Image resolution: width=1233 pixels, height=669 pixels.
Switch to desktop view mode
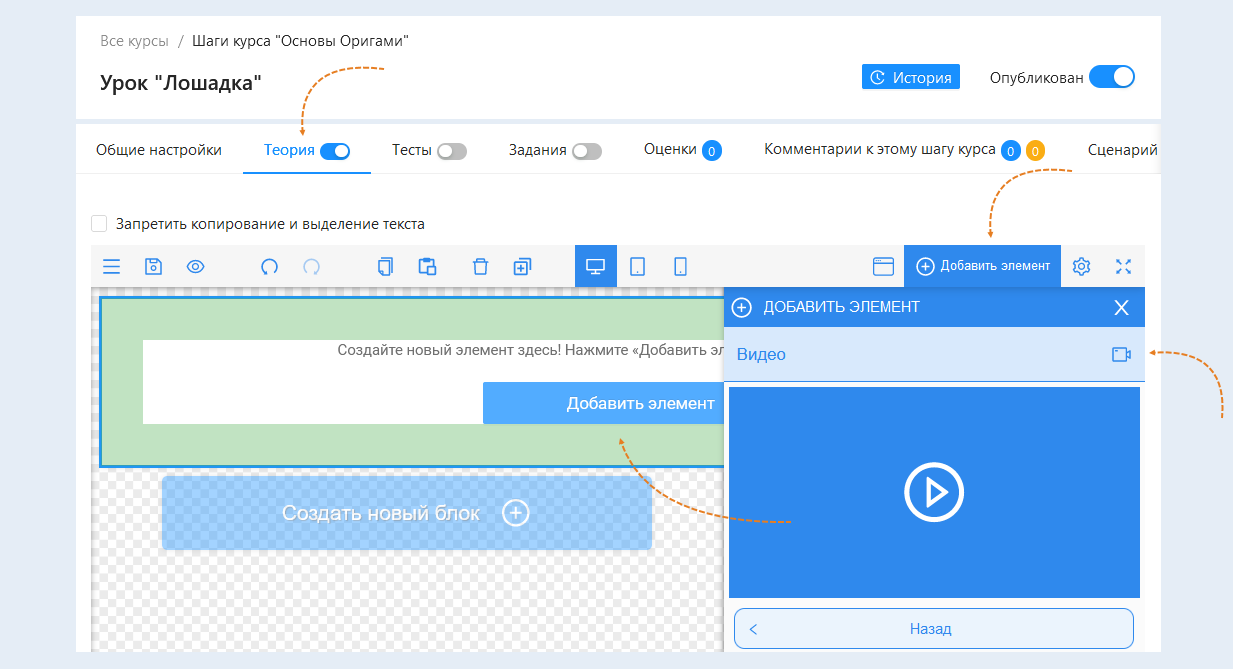click(x=595, y=266)
